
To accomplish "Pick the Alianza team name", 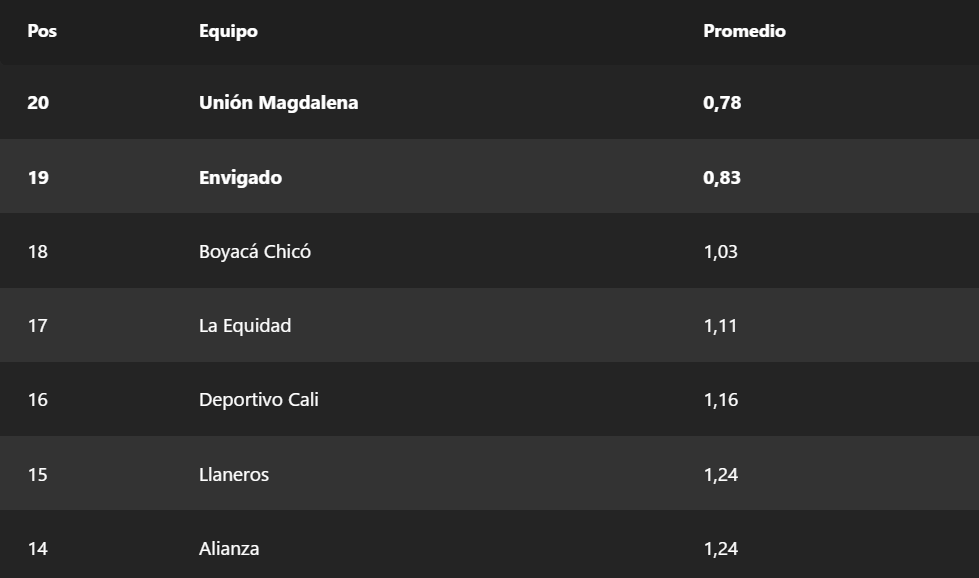I will [x=229, y=549].
